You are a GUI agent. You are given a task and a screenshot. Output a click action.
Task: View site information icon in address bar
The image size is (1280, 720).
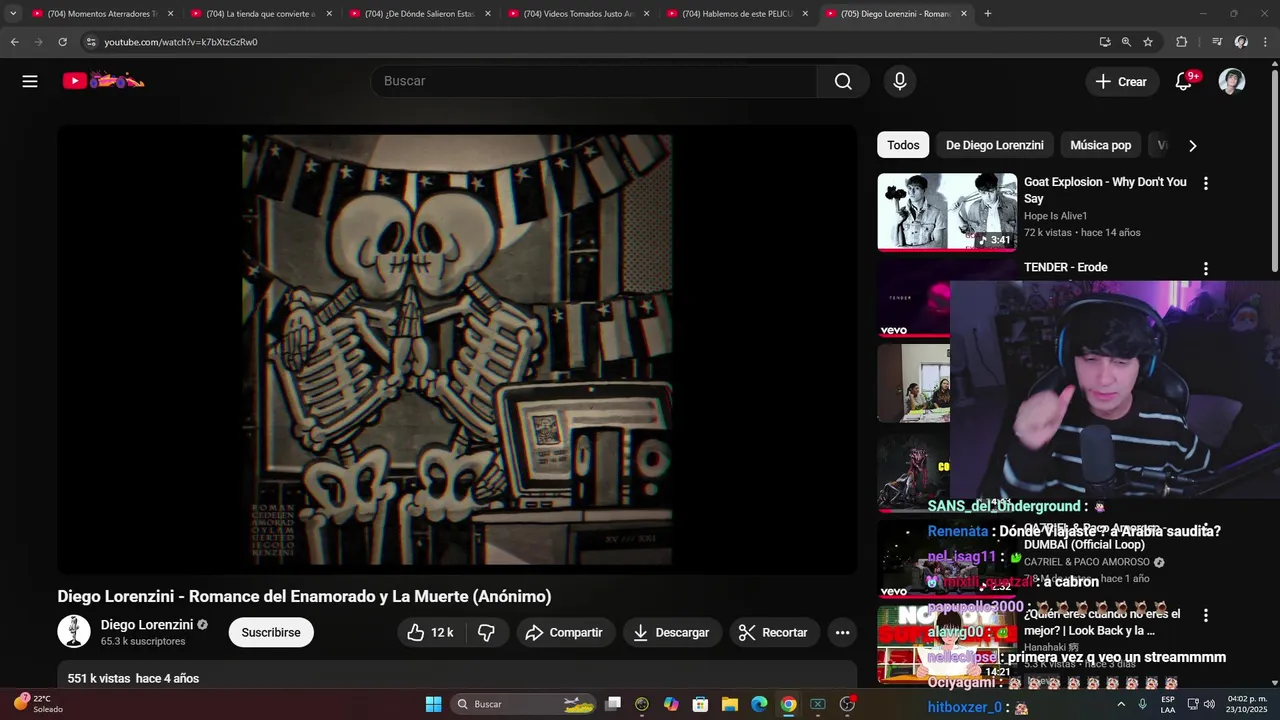point(91,42)
